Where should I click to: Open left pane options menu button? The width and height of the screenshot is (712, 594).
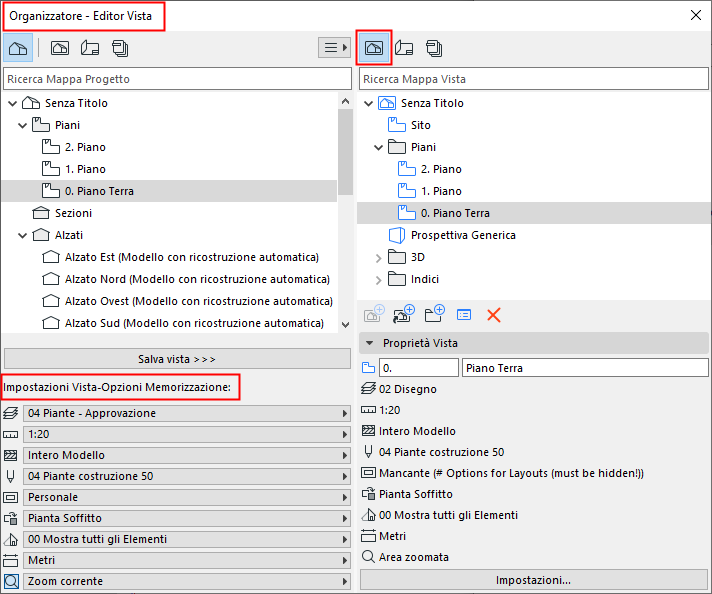coord(335,48)
